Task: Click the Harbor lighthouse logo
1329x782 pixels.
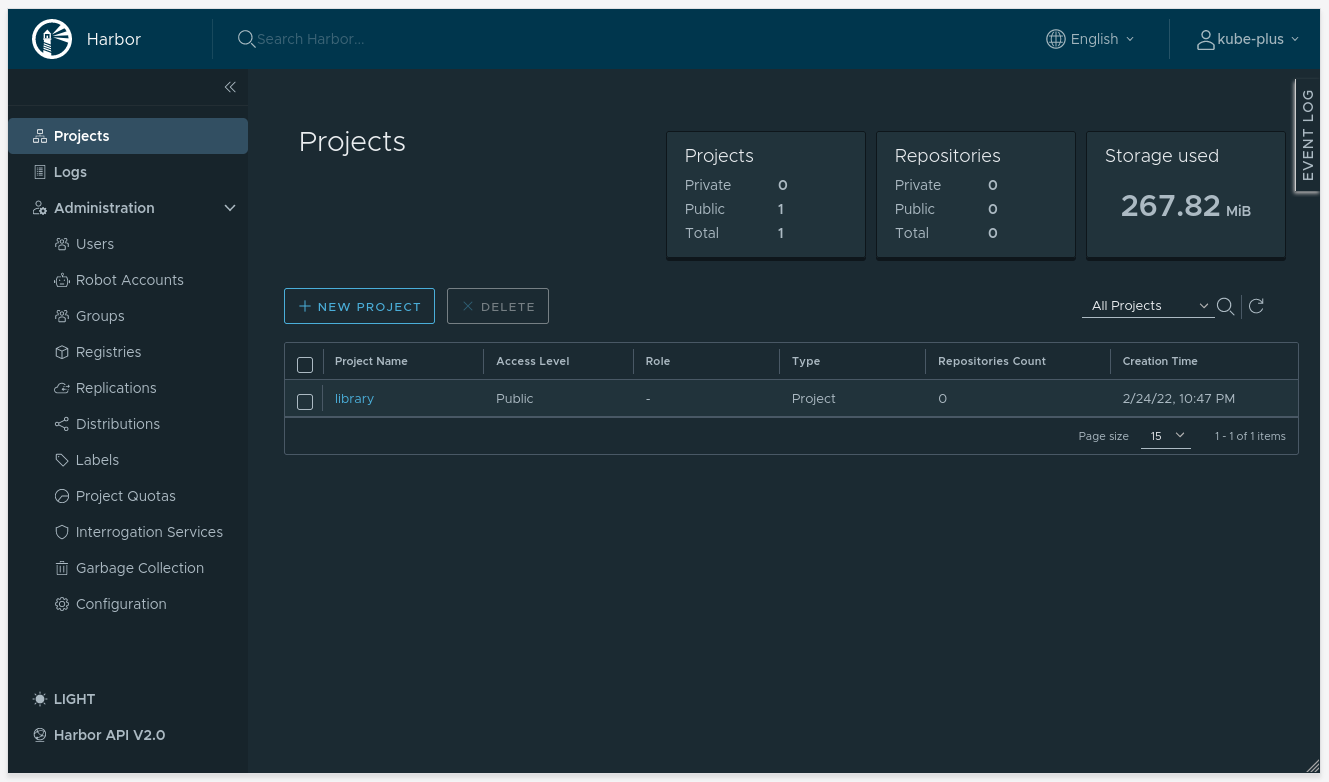Action: click(x=52, y=39)
